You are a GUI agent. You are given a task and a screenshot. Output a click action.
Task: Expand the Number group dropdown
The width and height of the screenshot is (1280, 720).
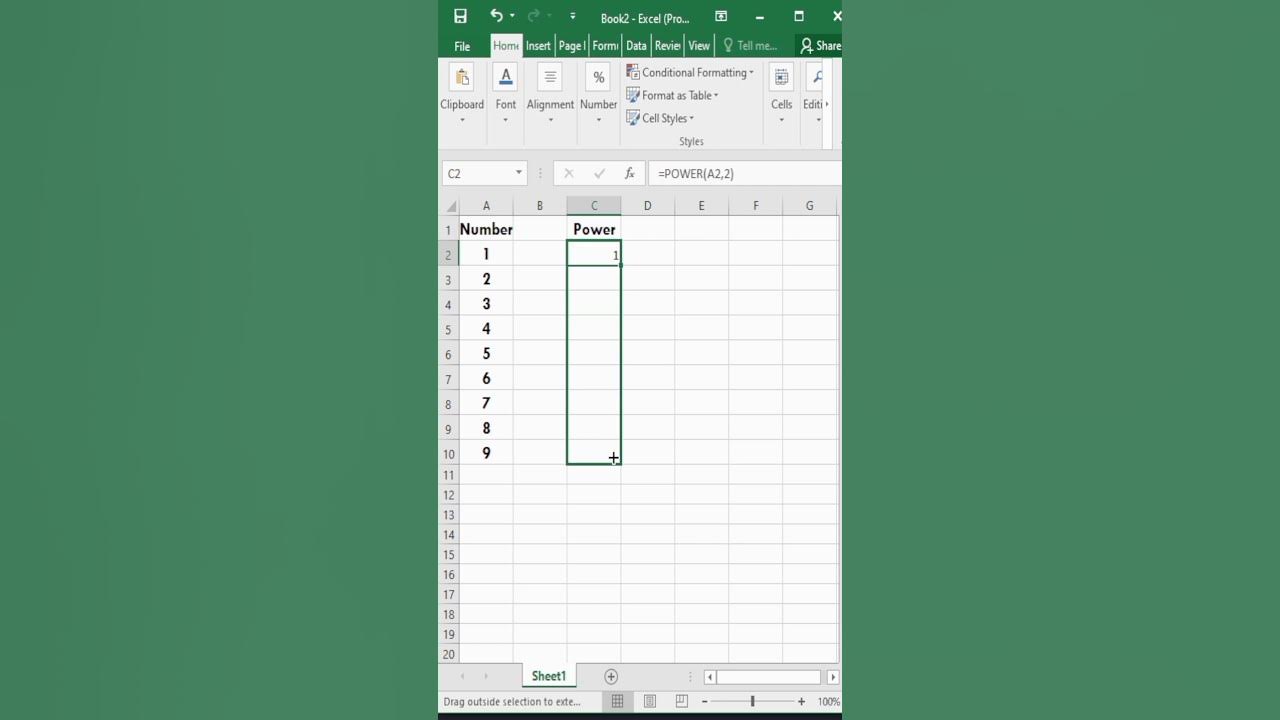coord(598,120)
